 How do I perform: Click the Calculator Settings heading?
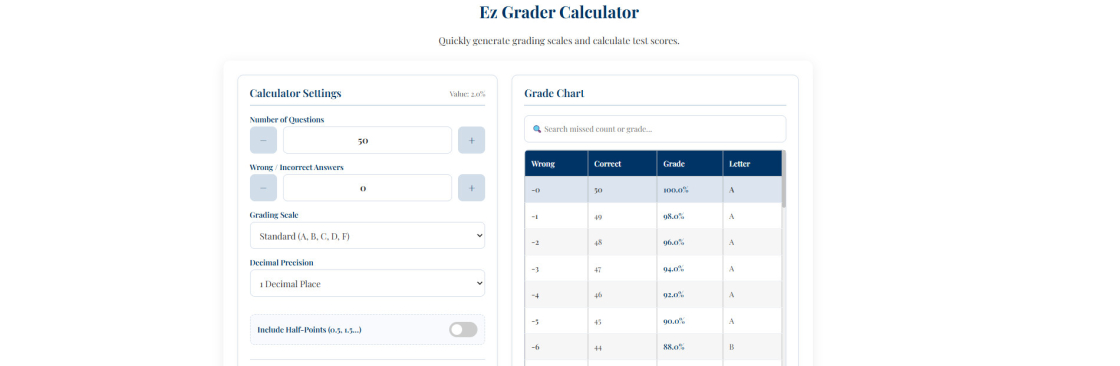pyautogui.click(x=296, y=94)
